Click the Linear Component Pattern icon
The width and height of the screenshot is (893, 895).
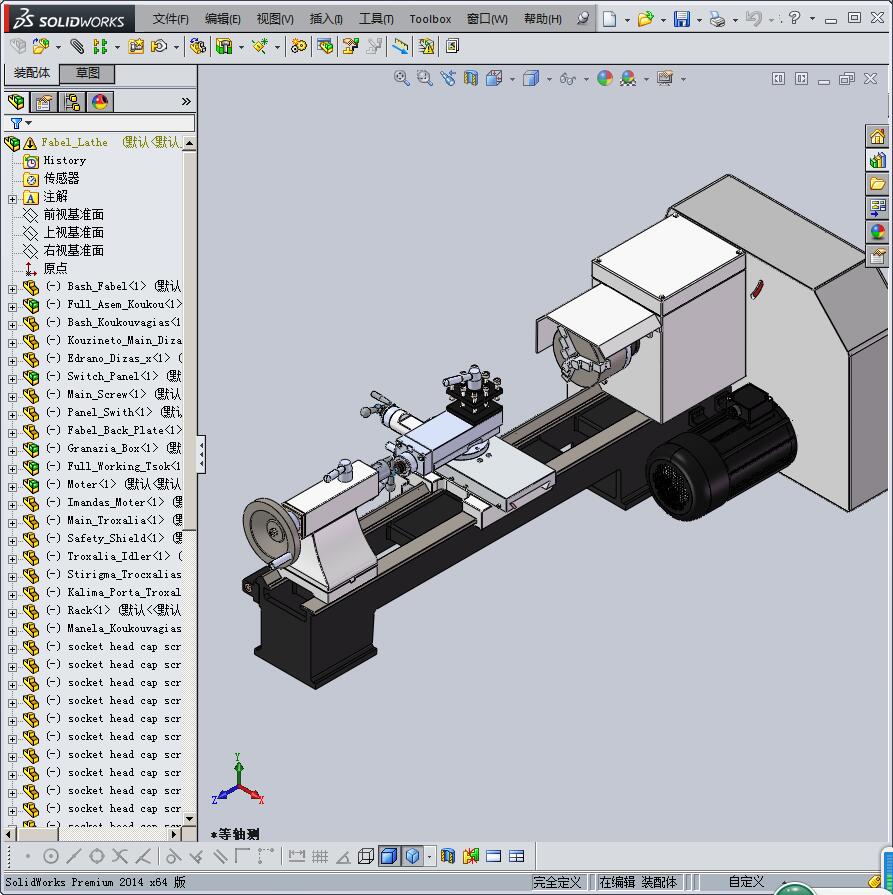point(100,46)
